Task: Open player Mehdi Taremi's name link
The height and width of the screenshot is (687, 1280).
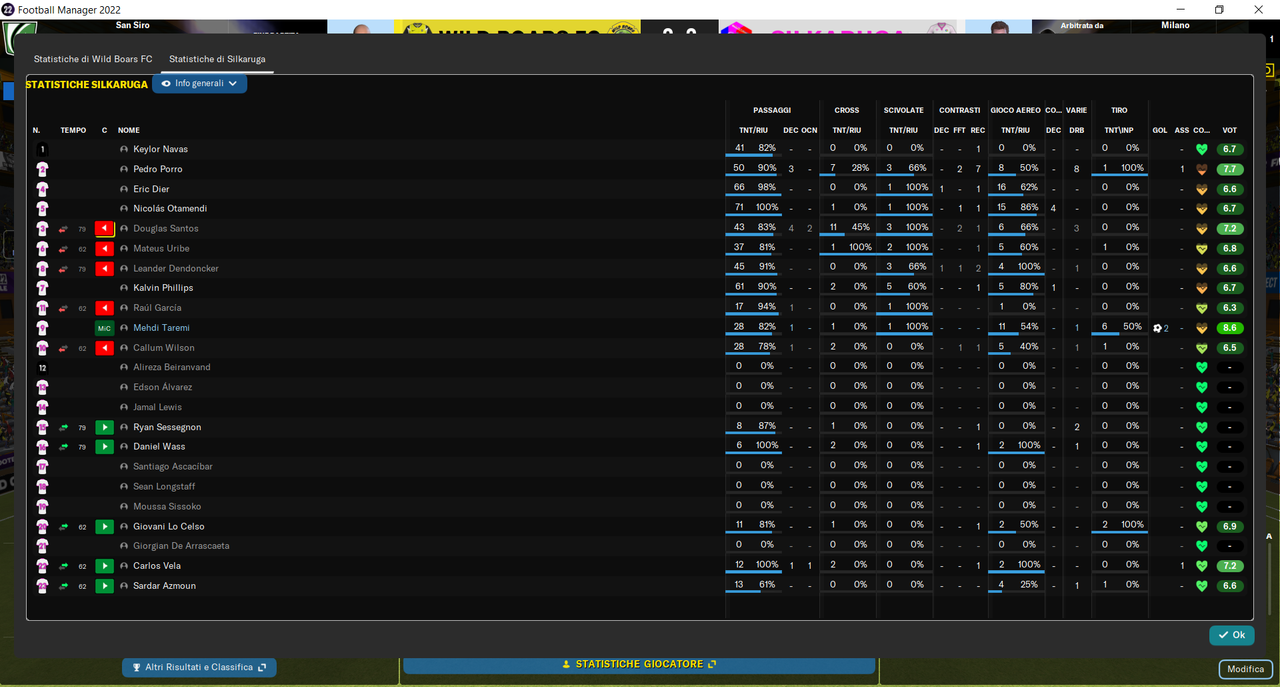Action: click(161, 328)
